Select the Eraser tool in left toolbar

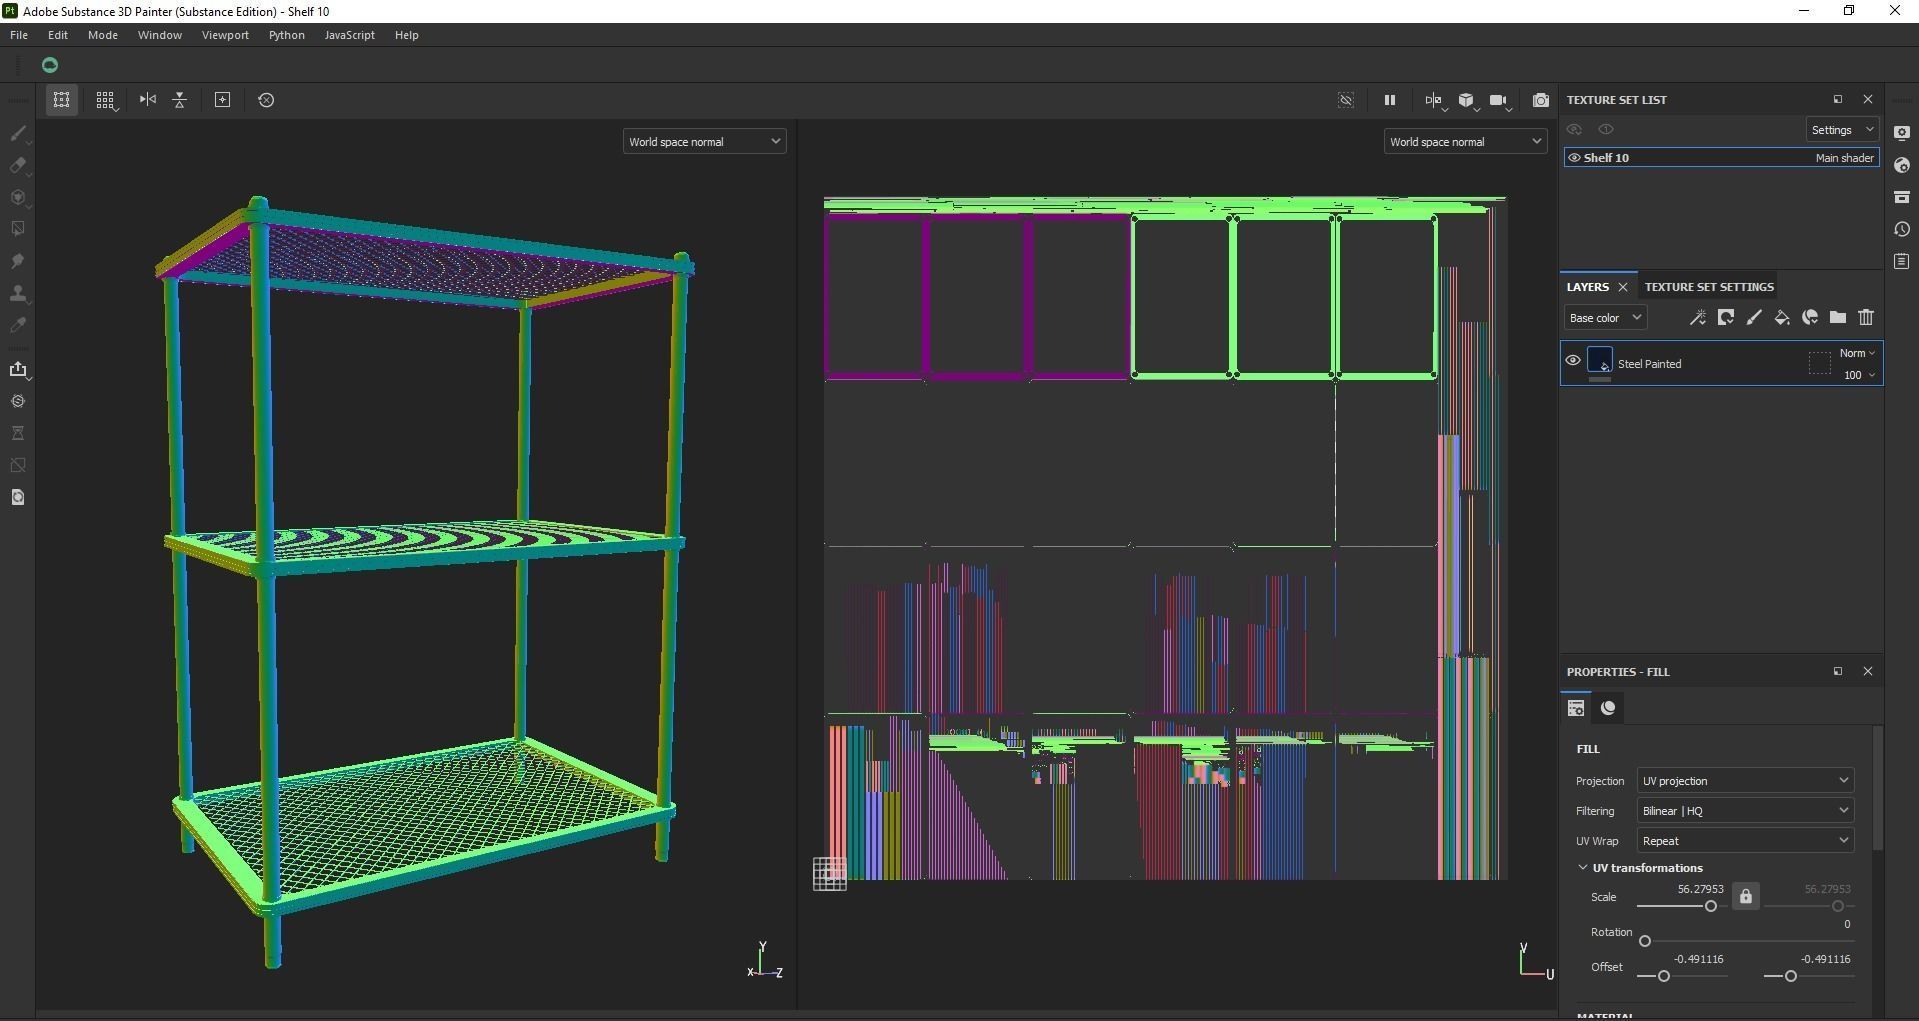[18, 165]
